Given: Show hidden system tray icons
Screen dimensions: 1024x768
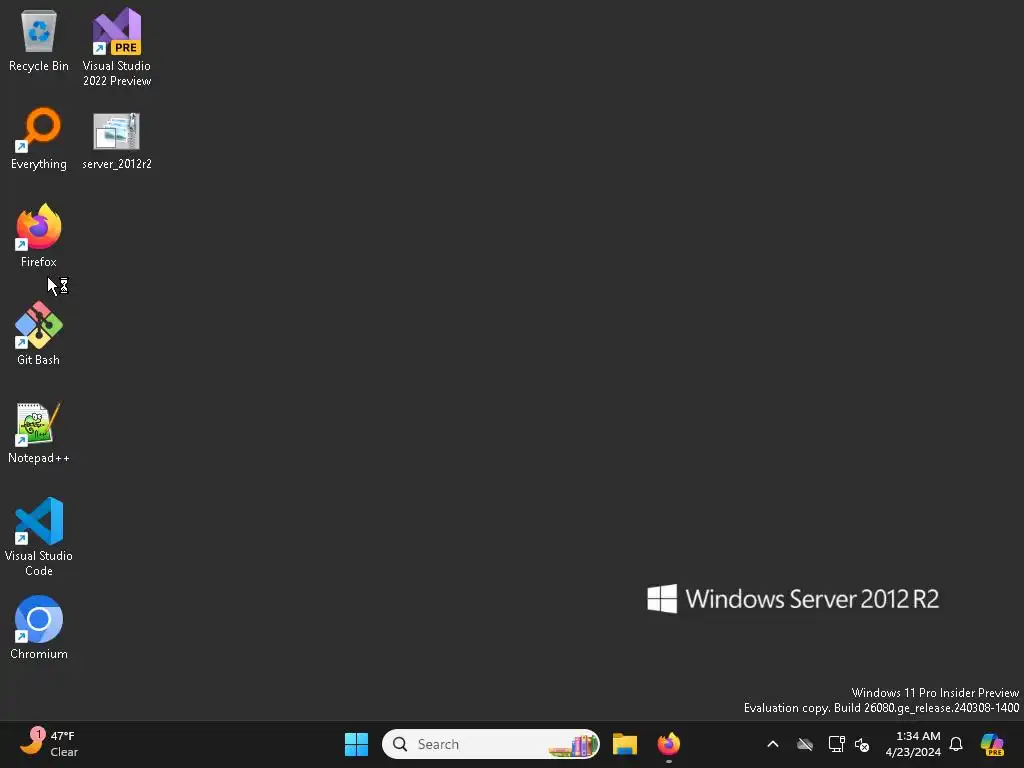Looking at the screenshot, I should [x=773, y=744].
